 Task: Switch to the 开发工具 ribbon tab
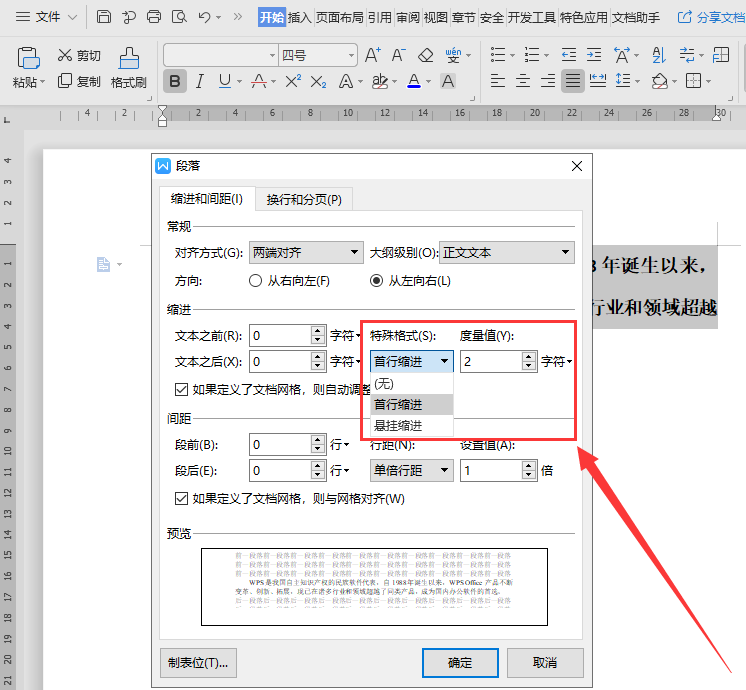pos(531,18)
